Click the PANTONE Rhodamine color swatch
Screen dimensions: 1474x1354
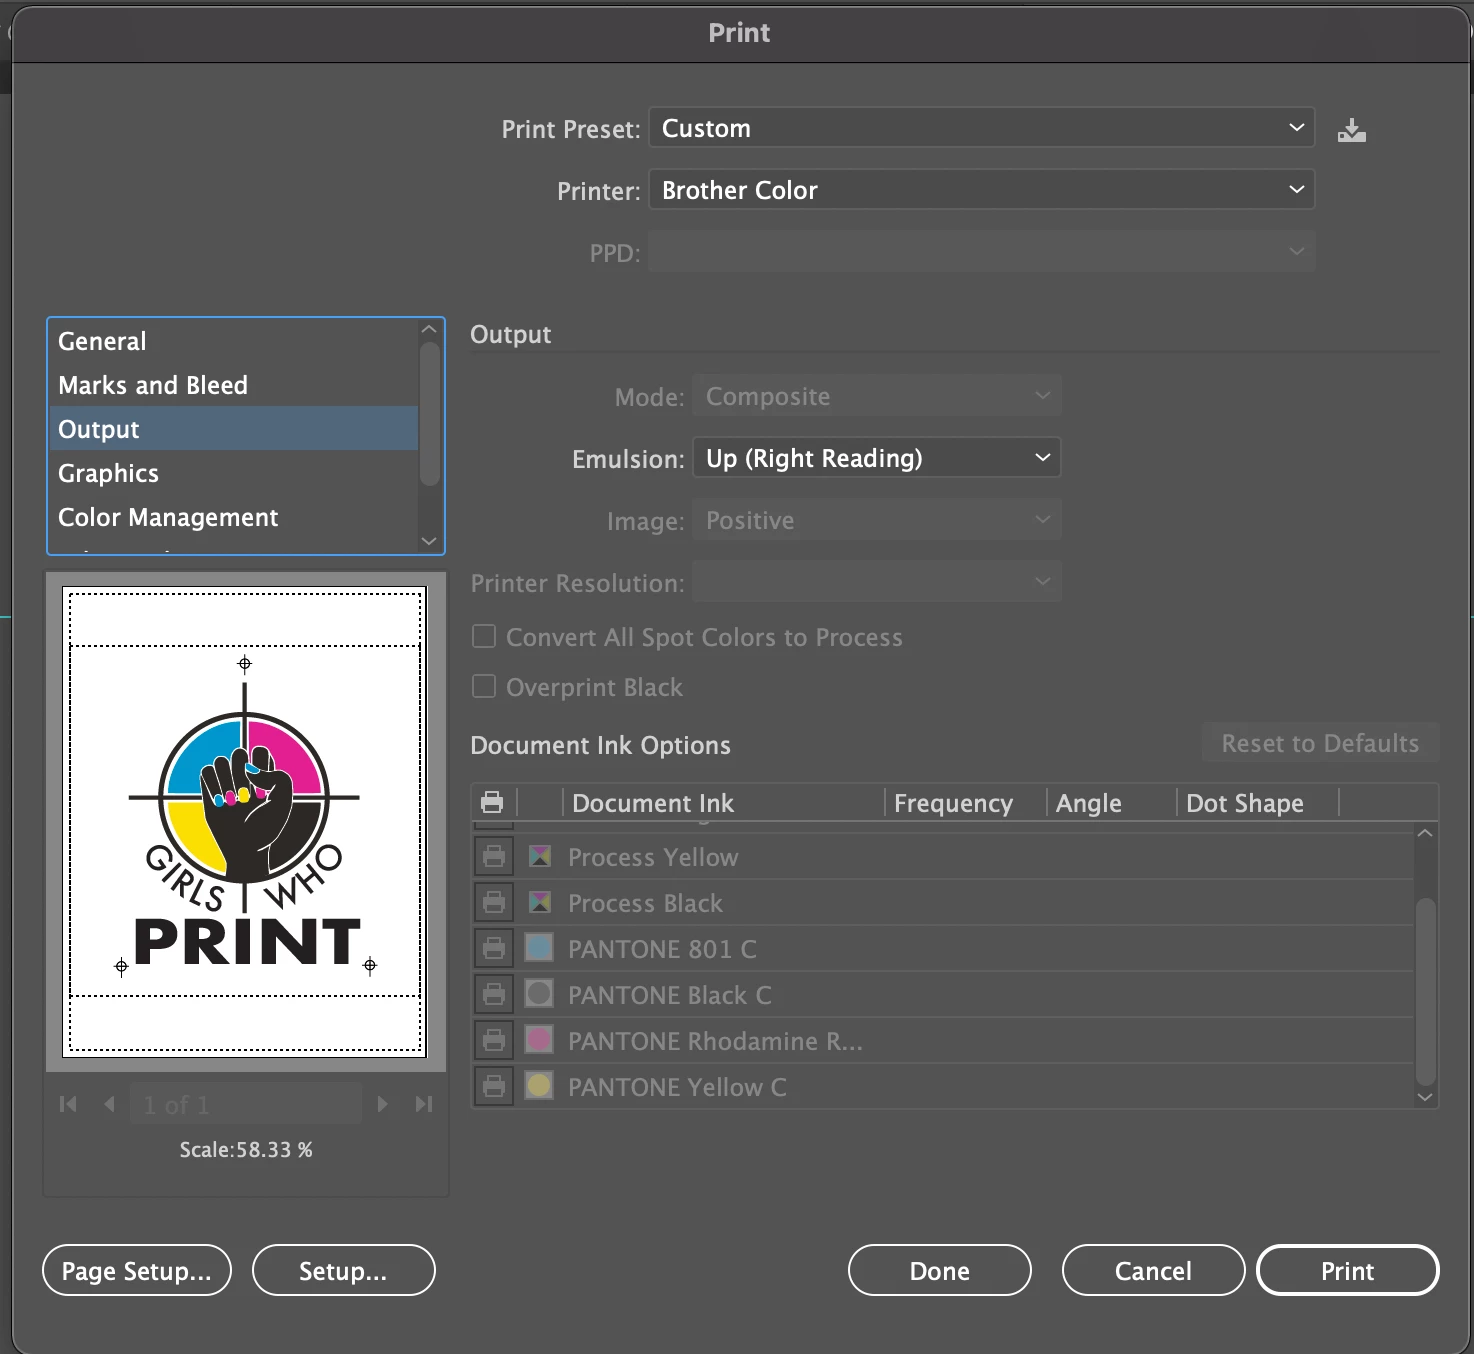[539, 1039]
